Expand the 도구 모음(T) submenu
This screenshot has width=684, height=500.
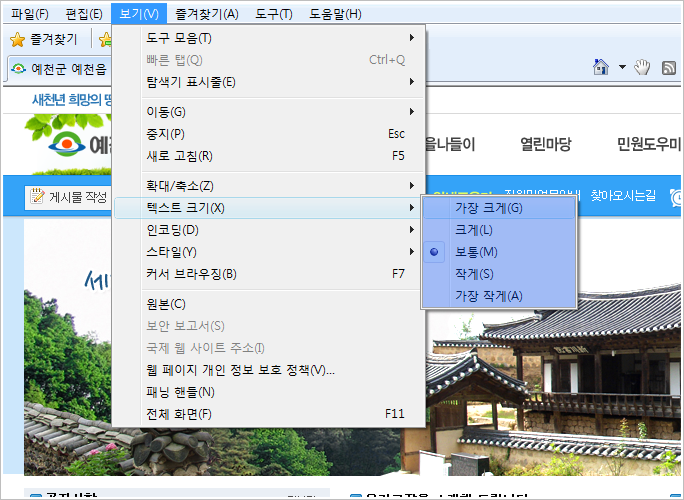[269, 38]
